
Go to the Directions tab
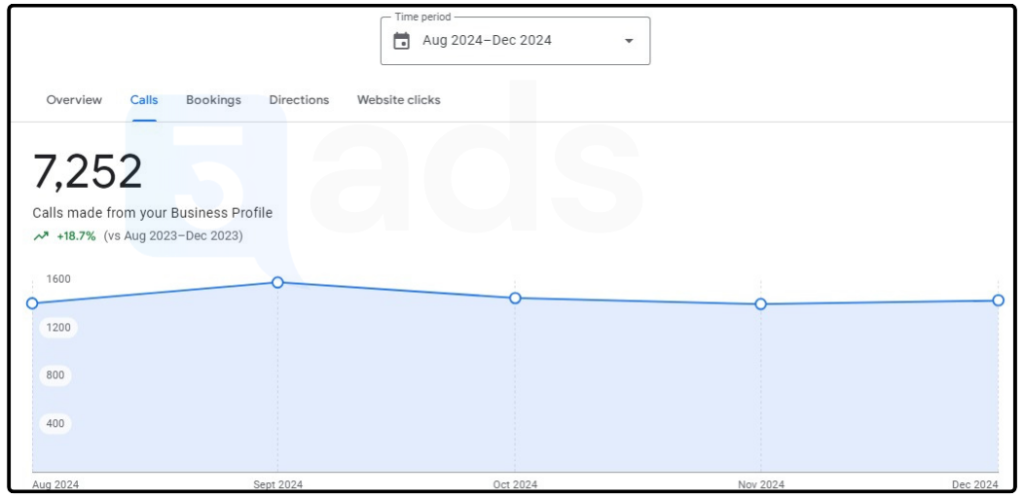click(299, 100)
